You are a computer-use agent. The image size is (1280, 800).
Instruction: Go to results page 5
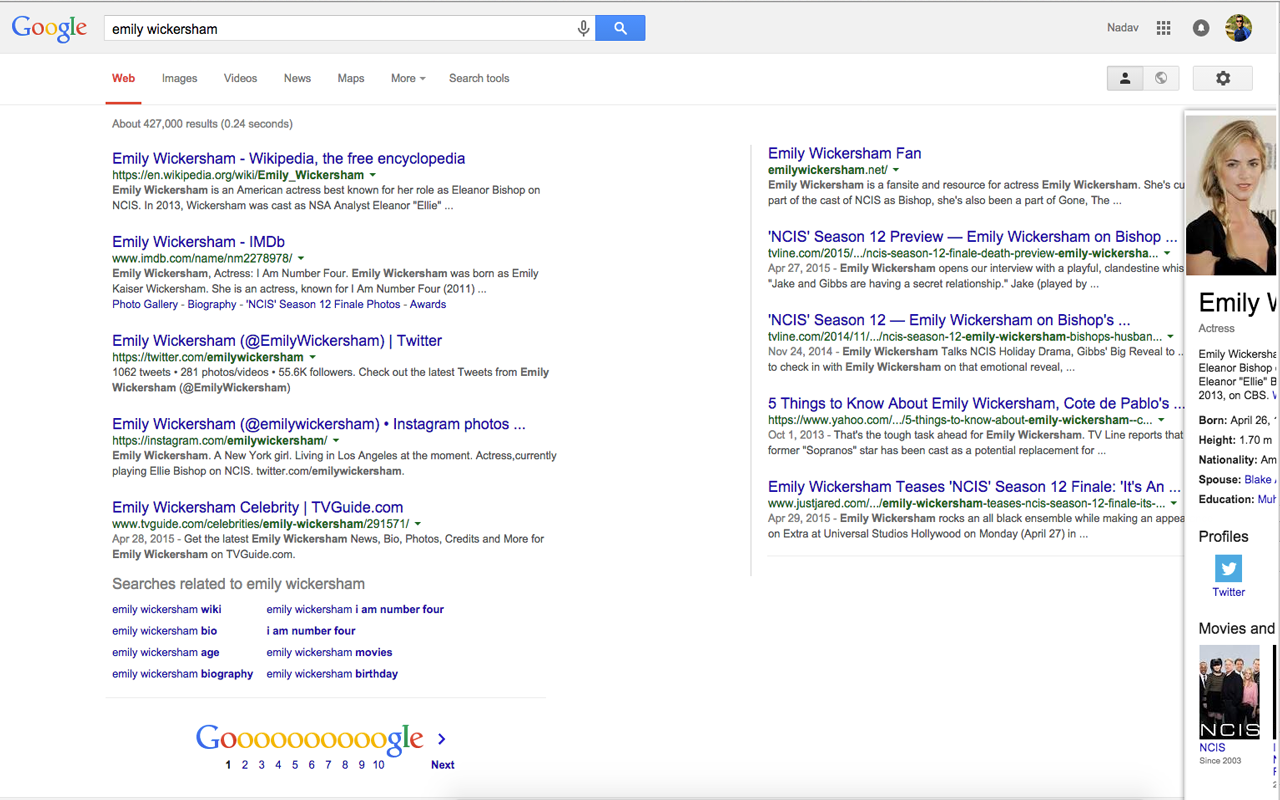pos(295,765)
